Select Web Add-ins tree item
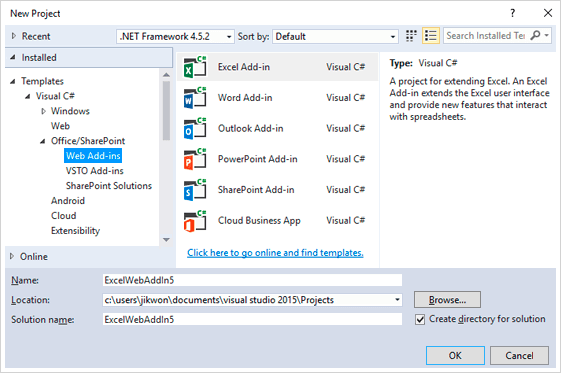 pyautogui.click(x=93, y=156)
